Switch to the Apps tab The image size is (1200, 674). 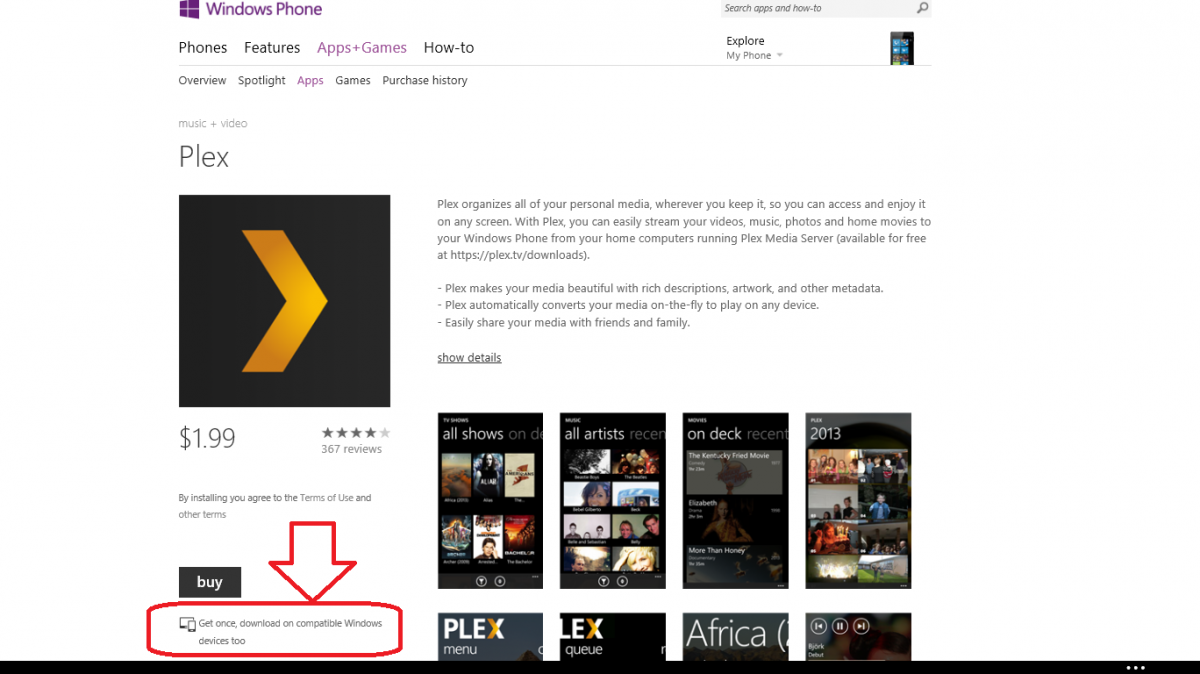pos(310,81)
